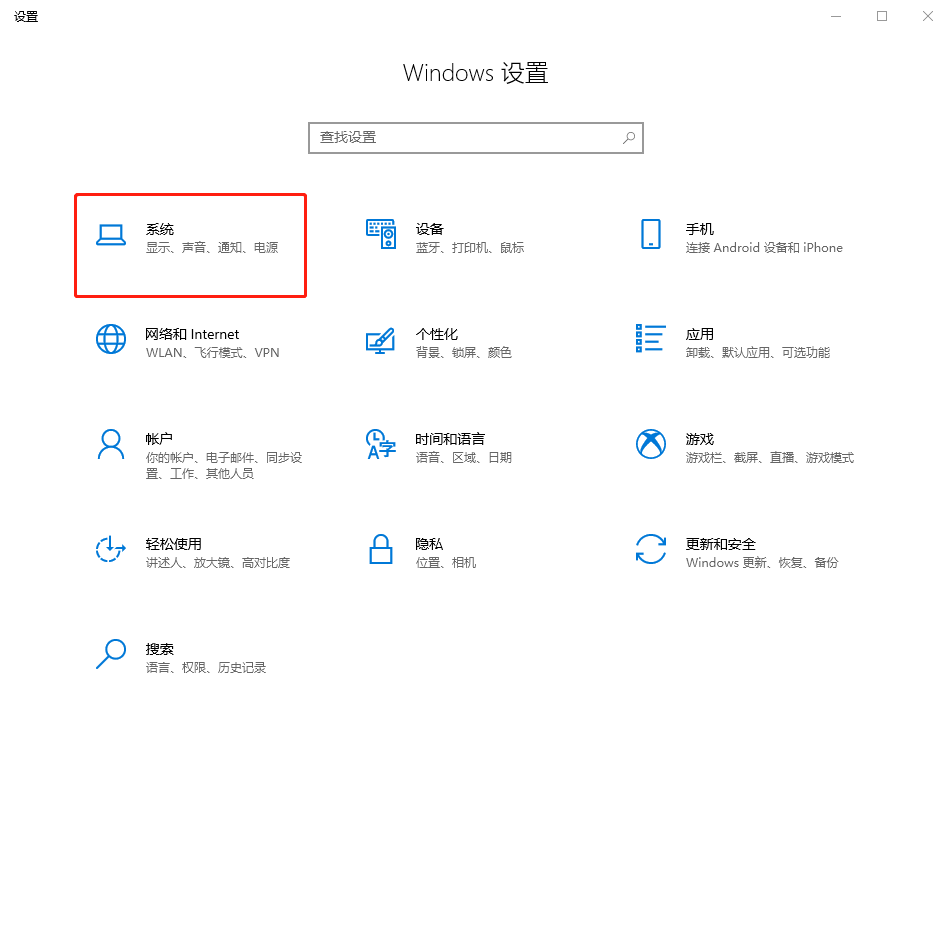Screen dimensions: 951x926
Task: Select the 个性化 category title
Action: coord(437,334)
